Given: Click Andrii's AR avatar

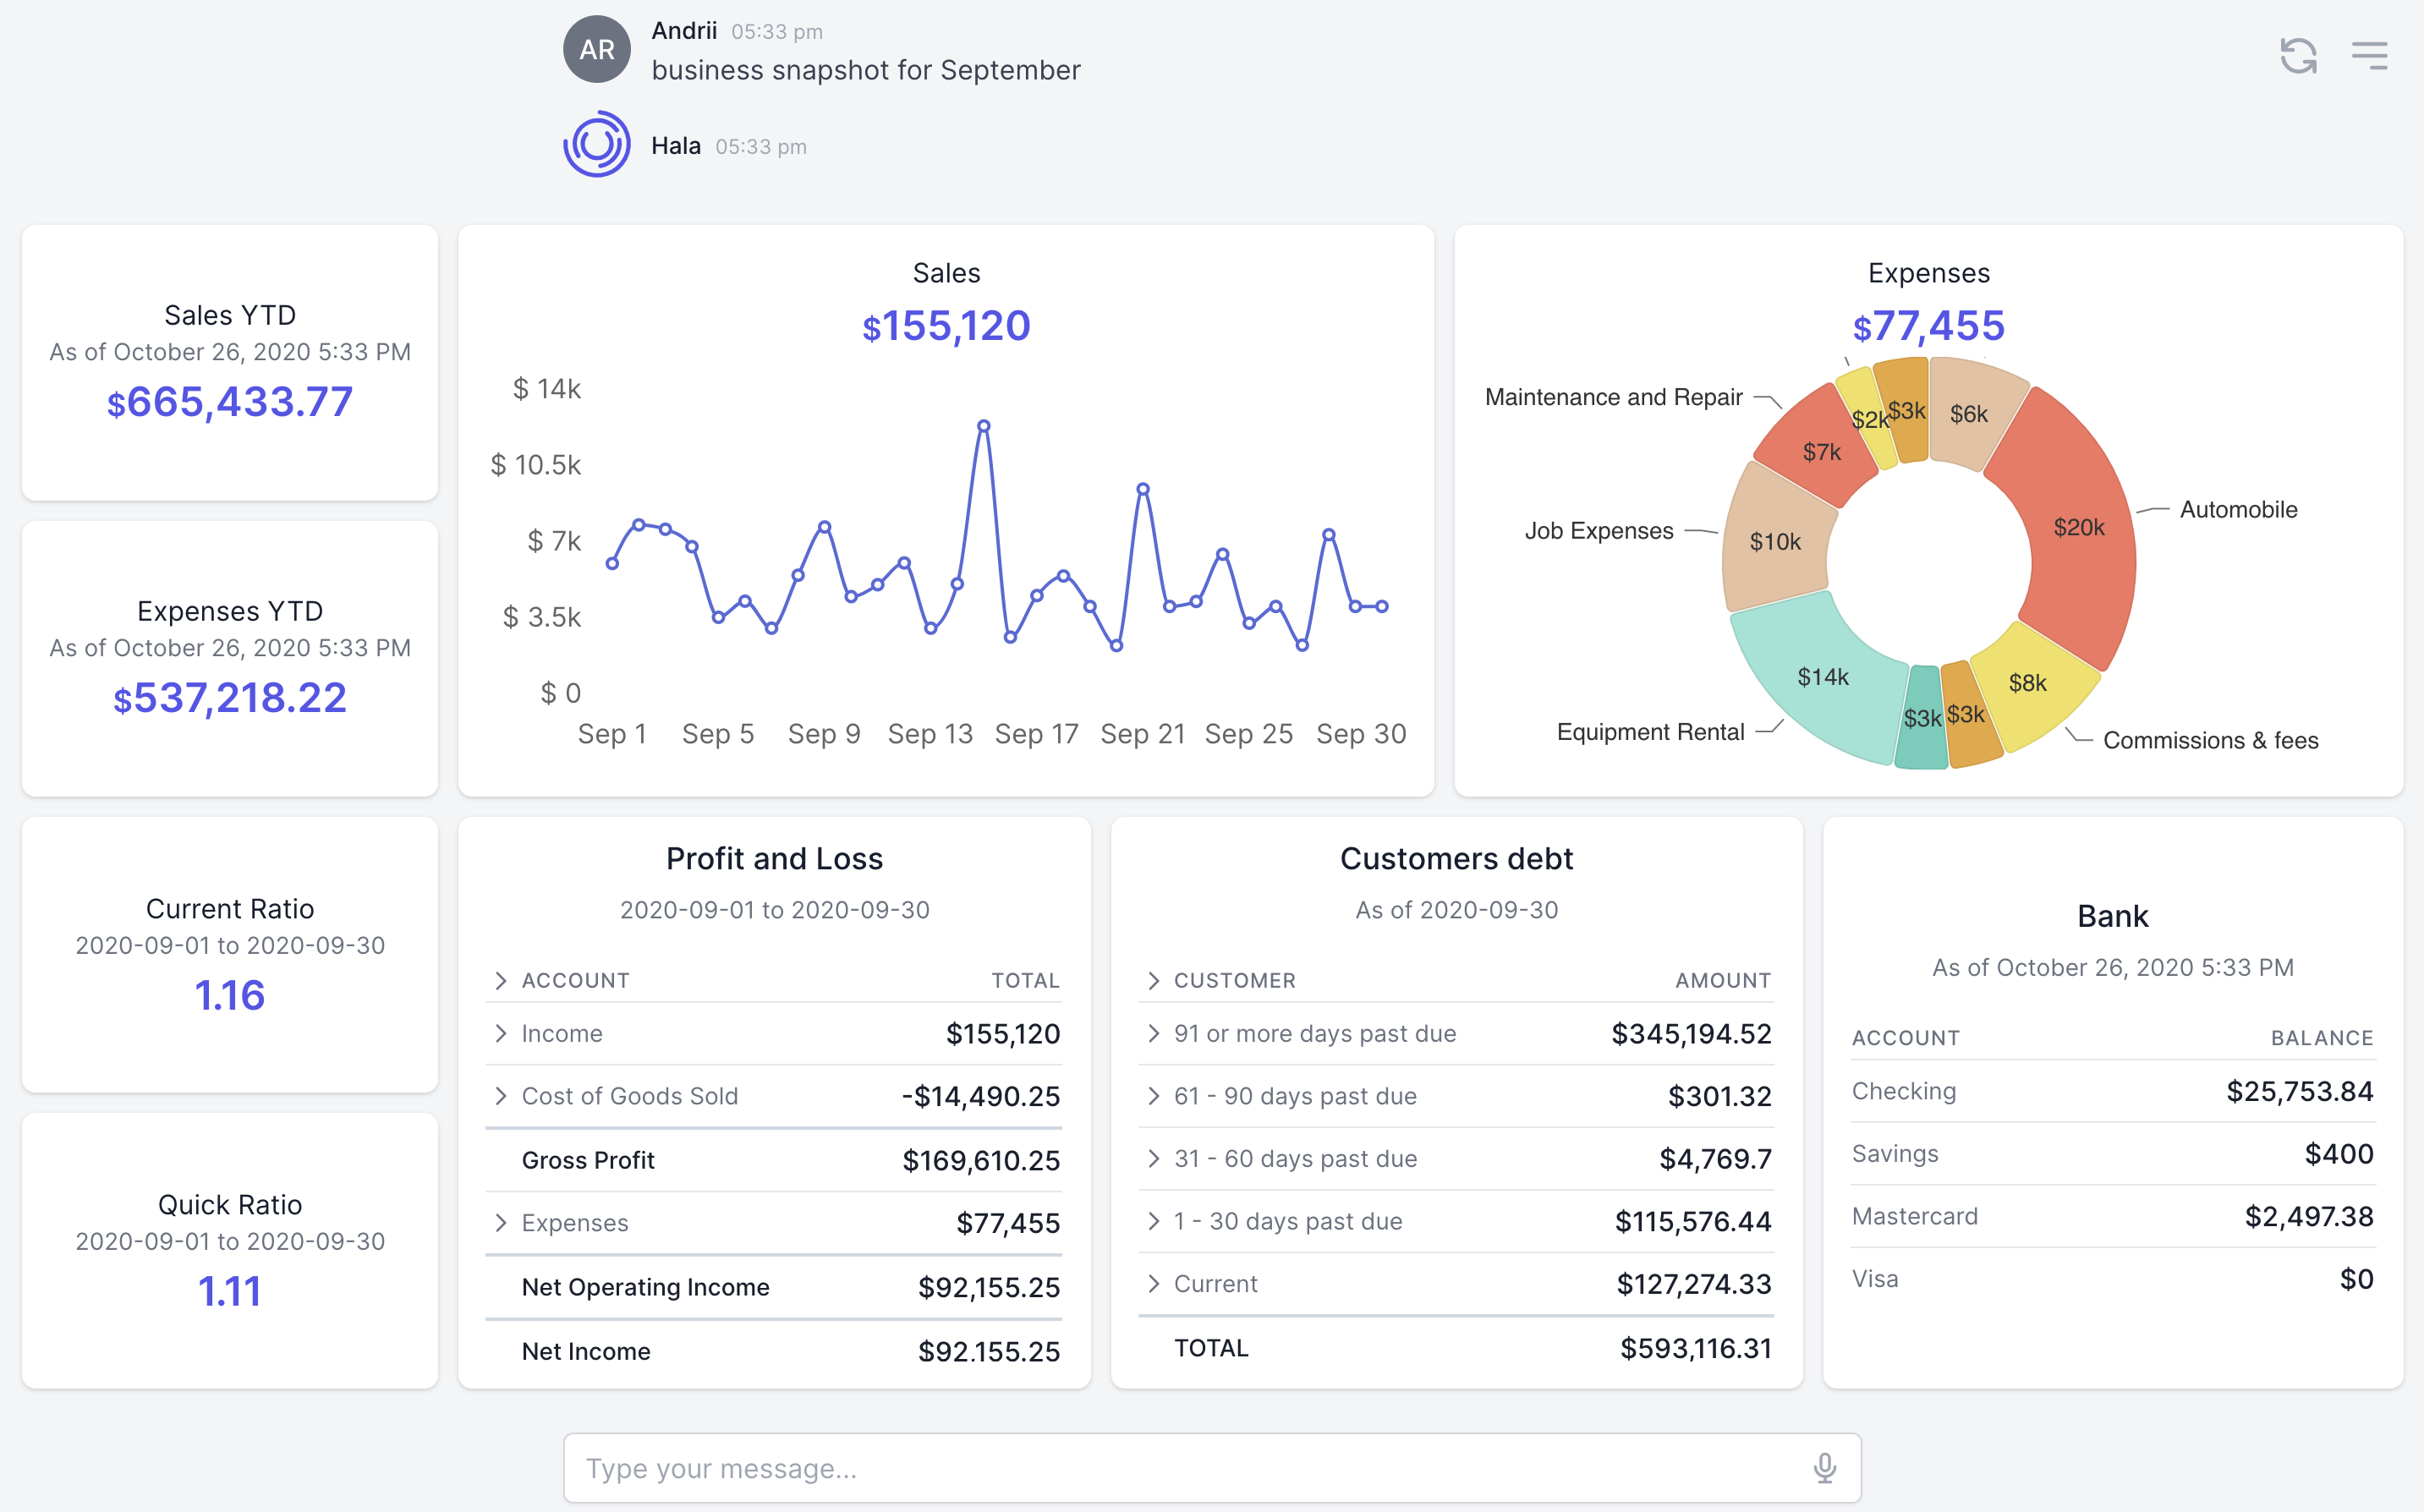Looking at the screenshot, I should point(597,49).
